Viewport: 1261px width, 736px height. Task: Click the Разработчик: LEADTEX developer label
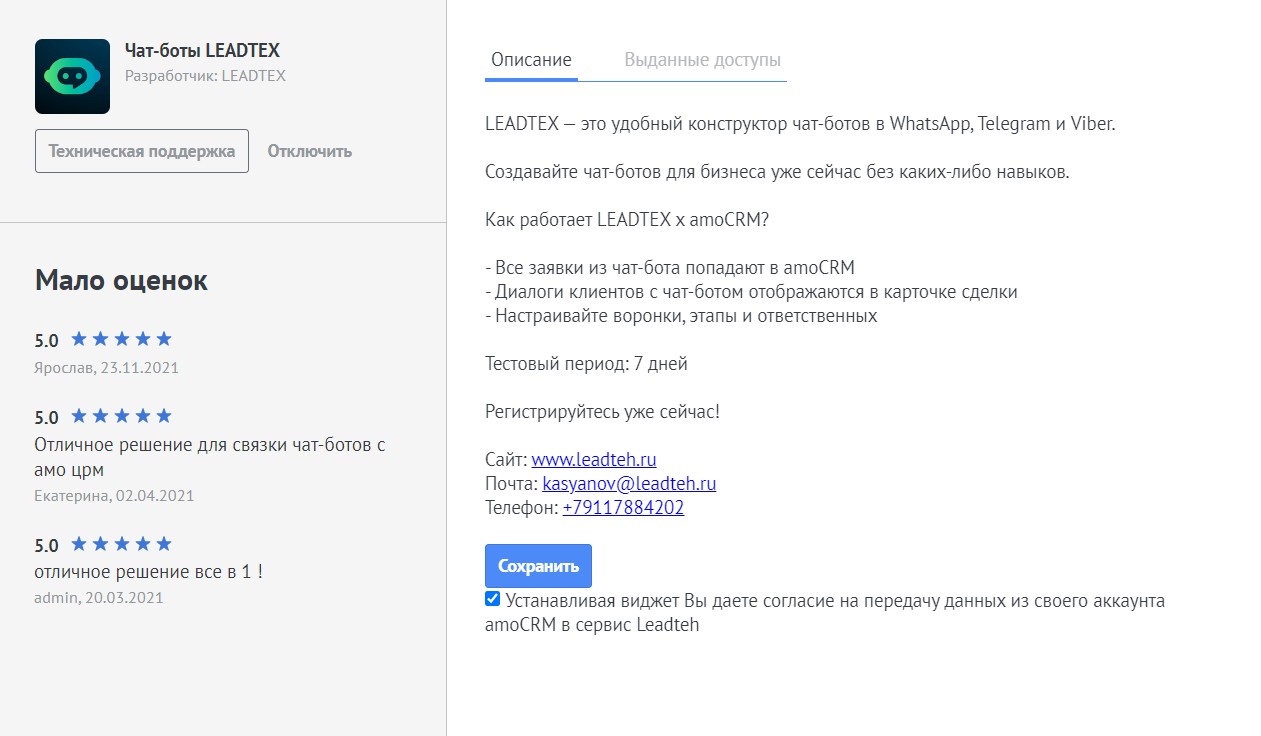tap(205, 76)
